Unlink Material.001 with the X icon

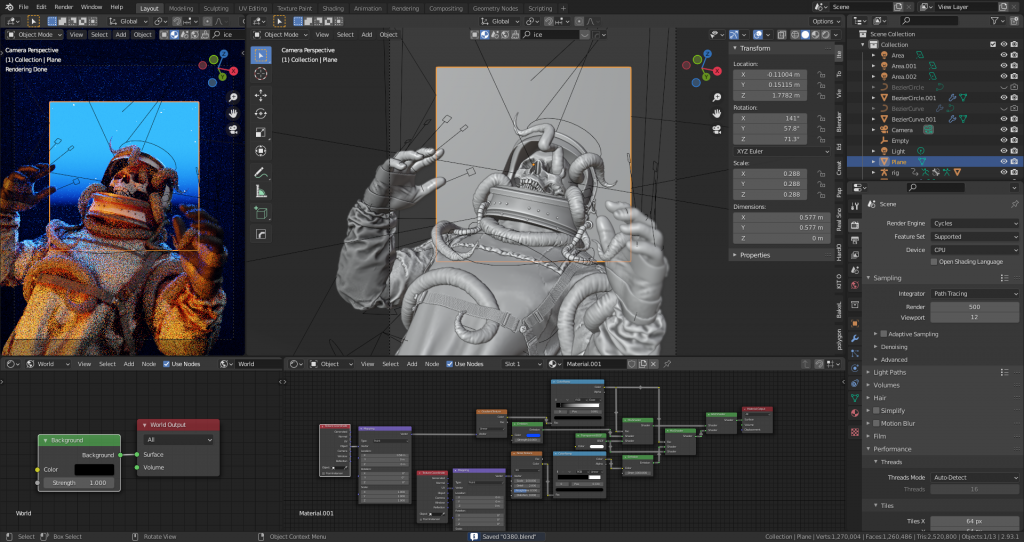653,364
